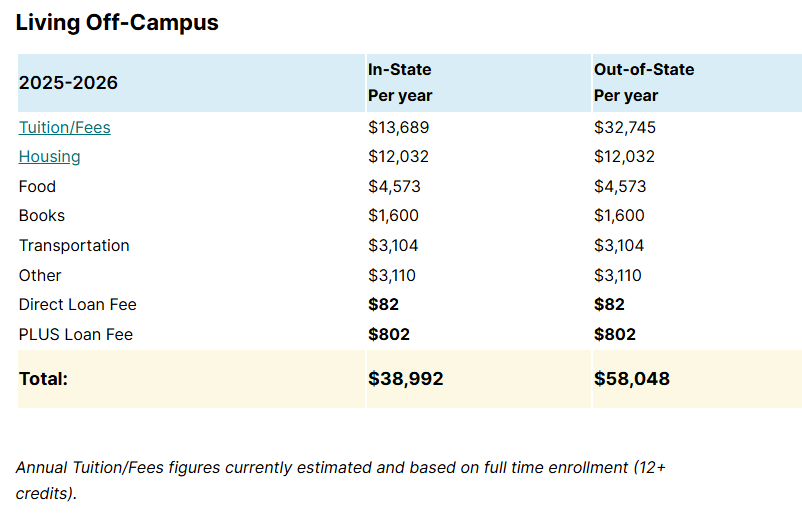Screen dimensions: 802x514
Task: Click the in-state Housing amount $12,032
Action: (x=399, y=157)
